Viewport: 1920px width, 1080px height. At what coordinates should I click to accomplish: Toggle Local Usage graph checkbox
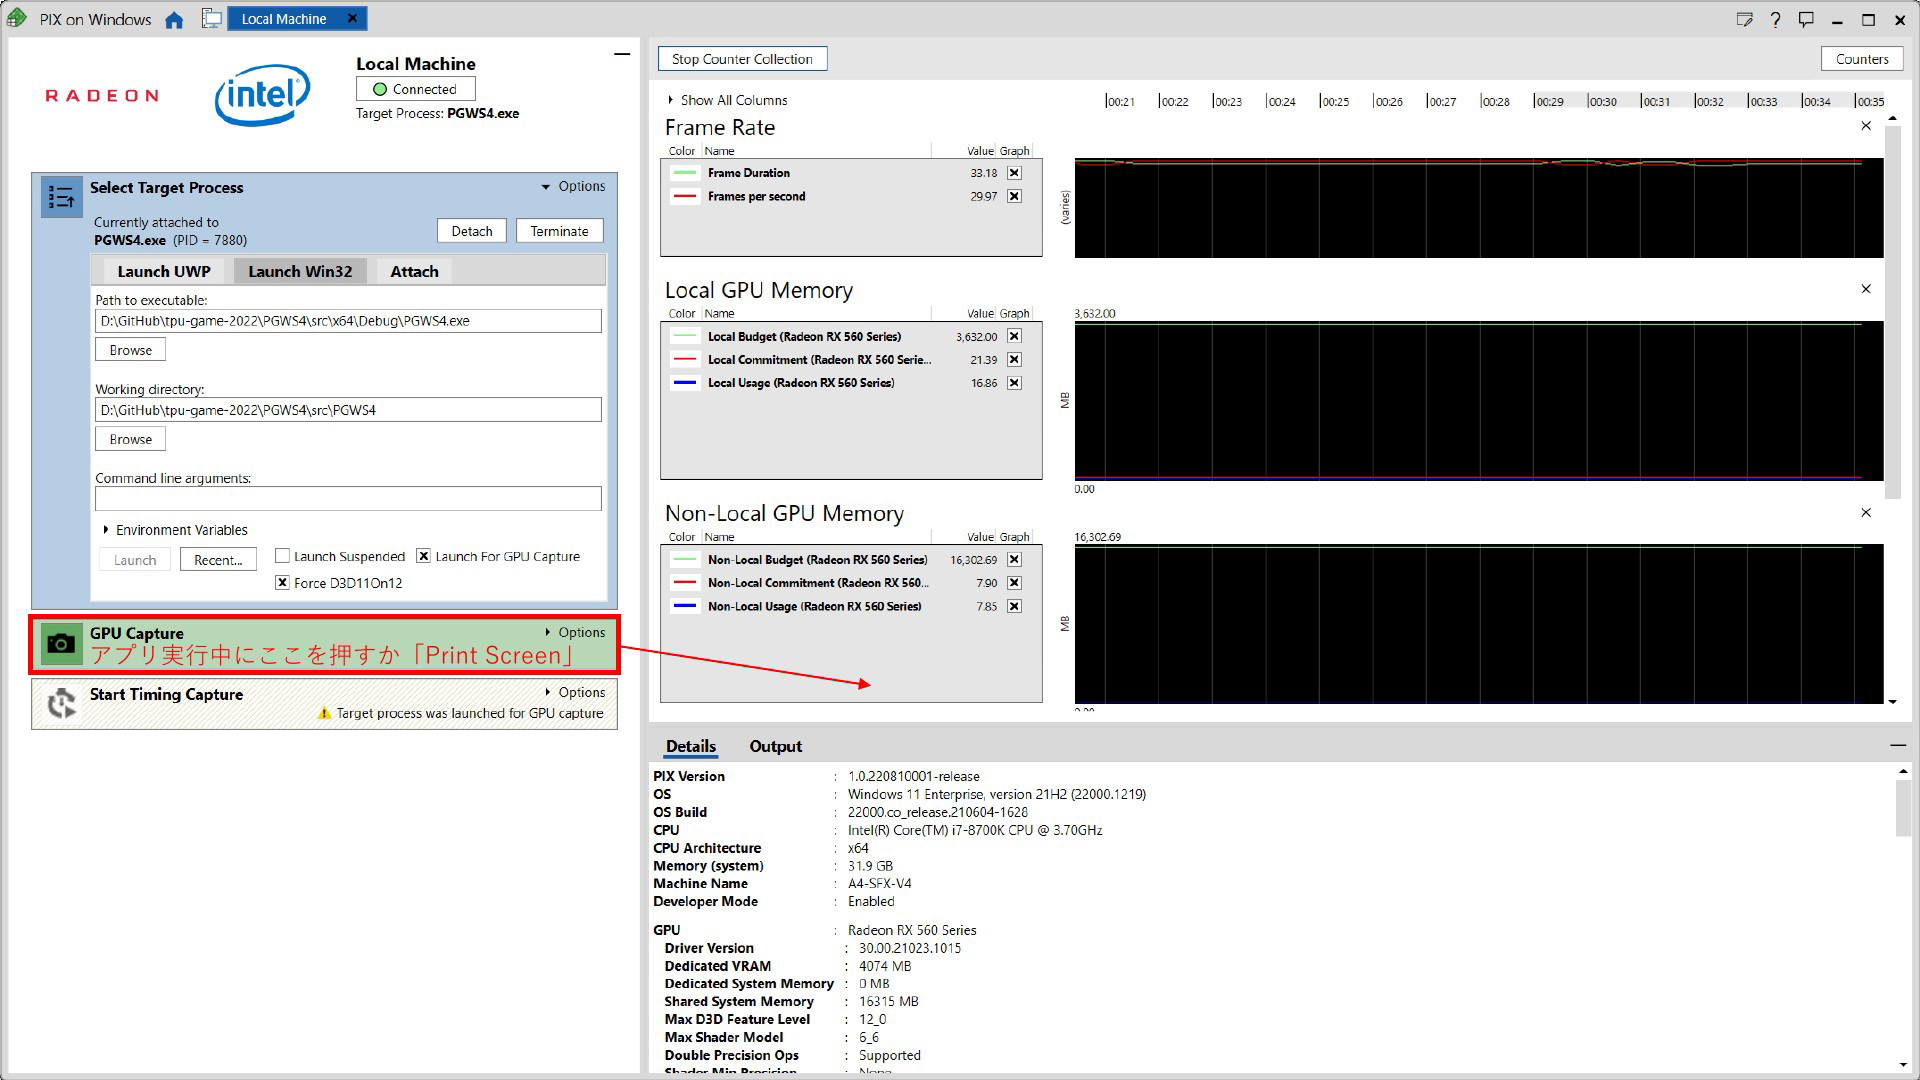pyautogui.click(x=1014, y=383)
